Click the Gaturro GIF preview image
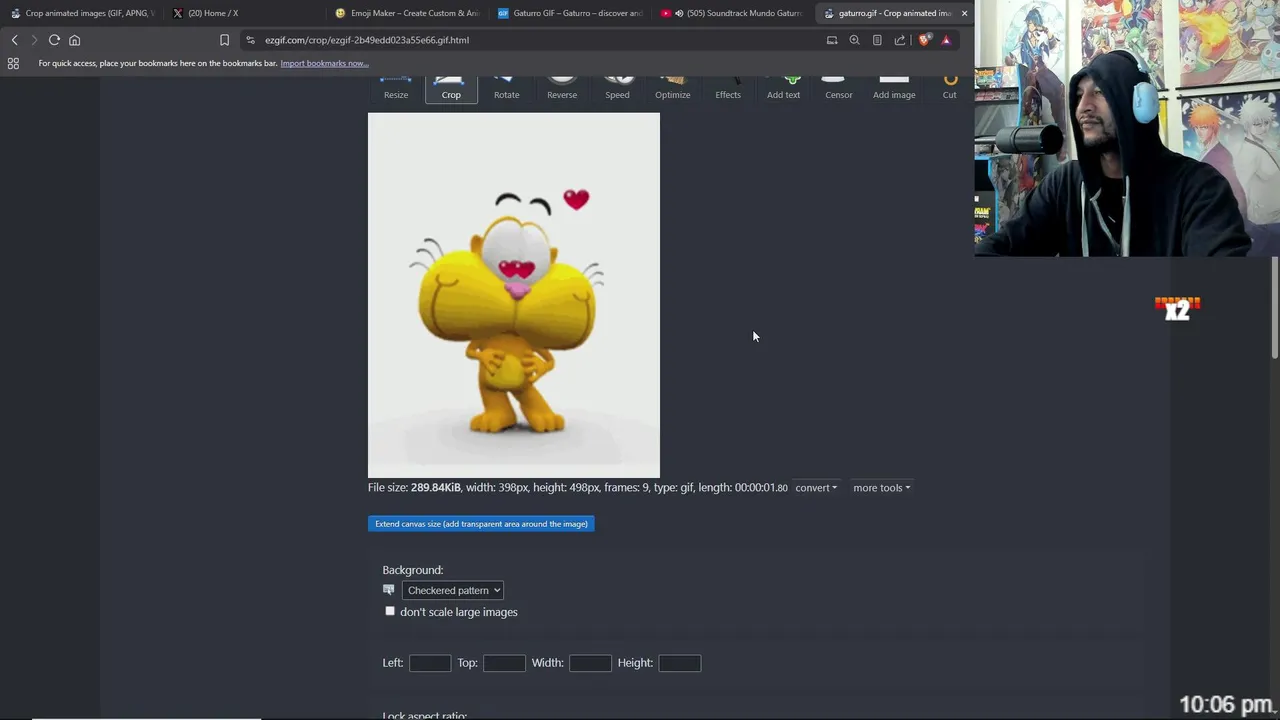The width and height of the screenshot is (1280, 720). (x=514, y=295)
